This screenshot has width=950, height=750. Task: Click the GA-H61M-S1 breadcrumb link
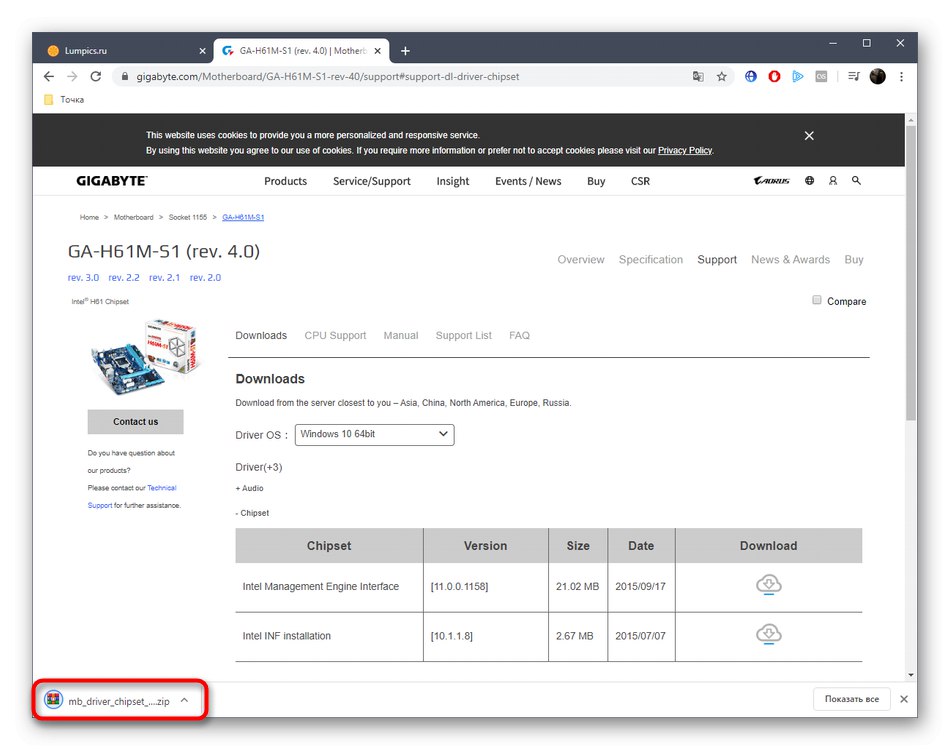(243, 217)
